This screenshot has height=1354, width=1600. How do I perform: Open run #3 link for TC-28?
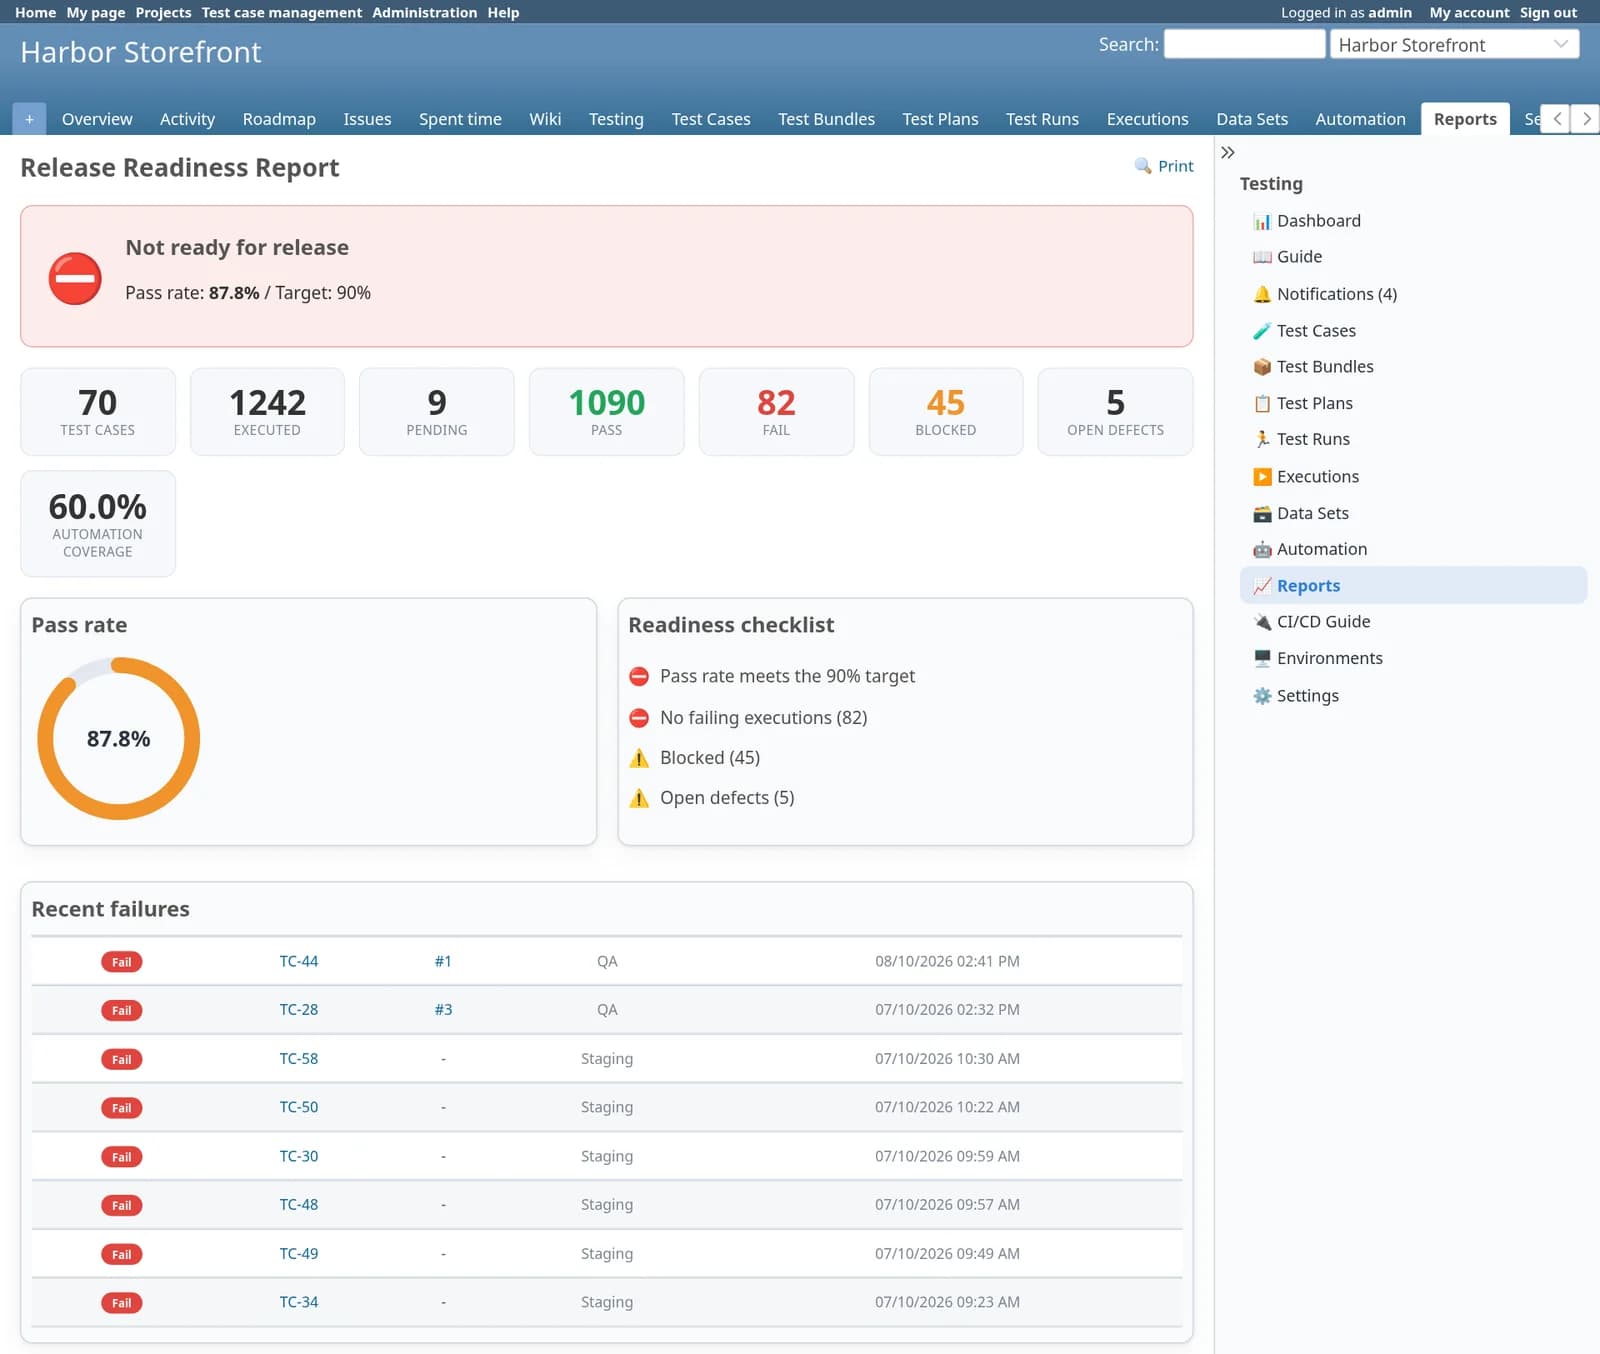coord(443,1010)
